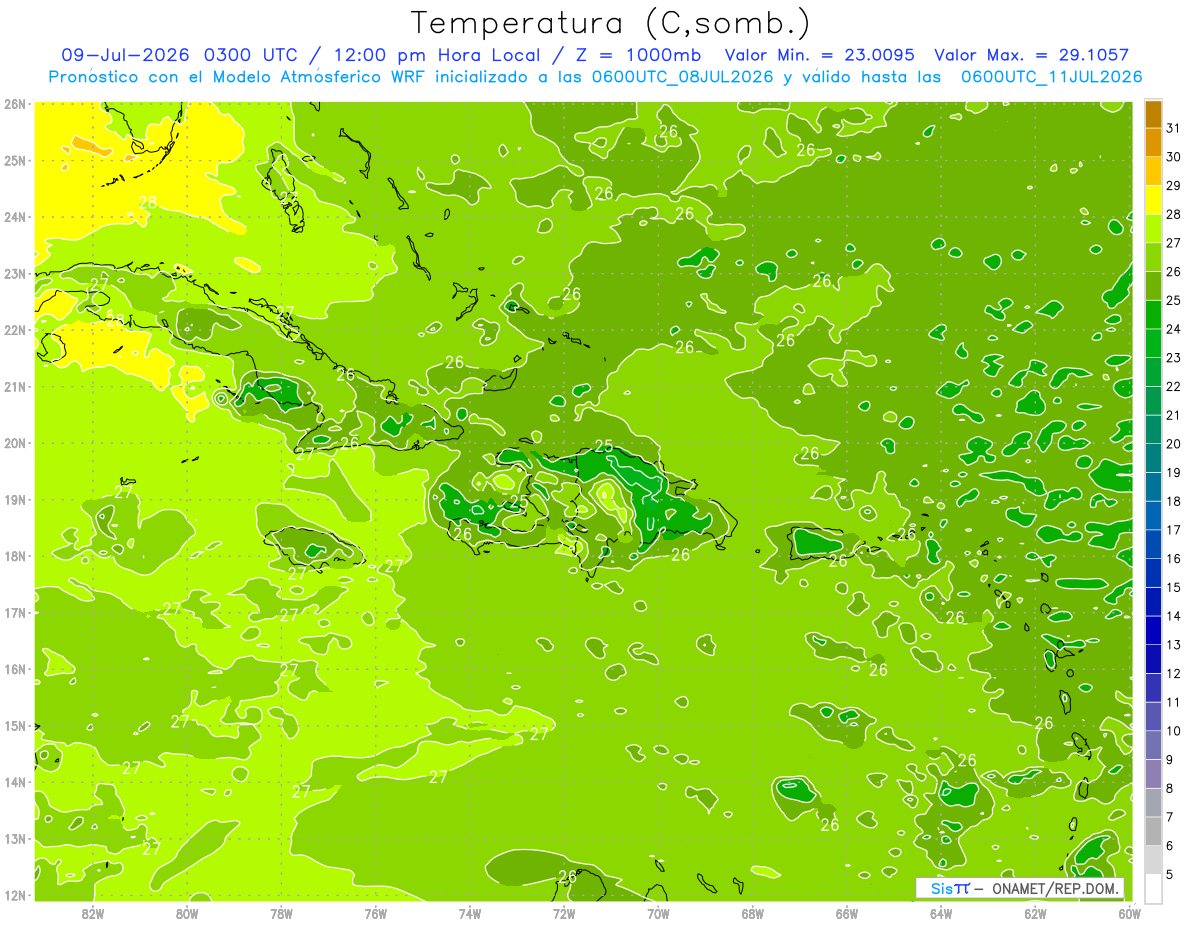
Task: Click the 16N latitude label
Action: tap(15, 669)
